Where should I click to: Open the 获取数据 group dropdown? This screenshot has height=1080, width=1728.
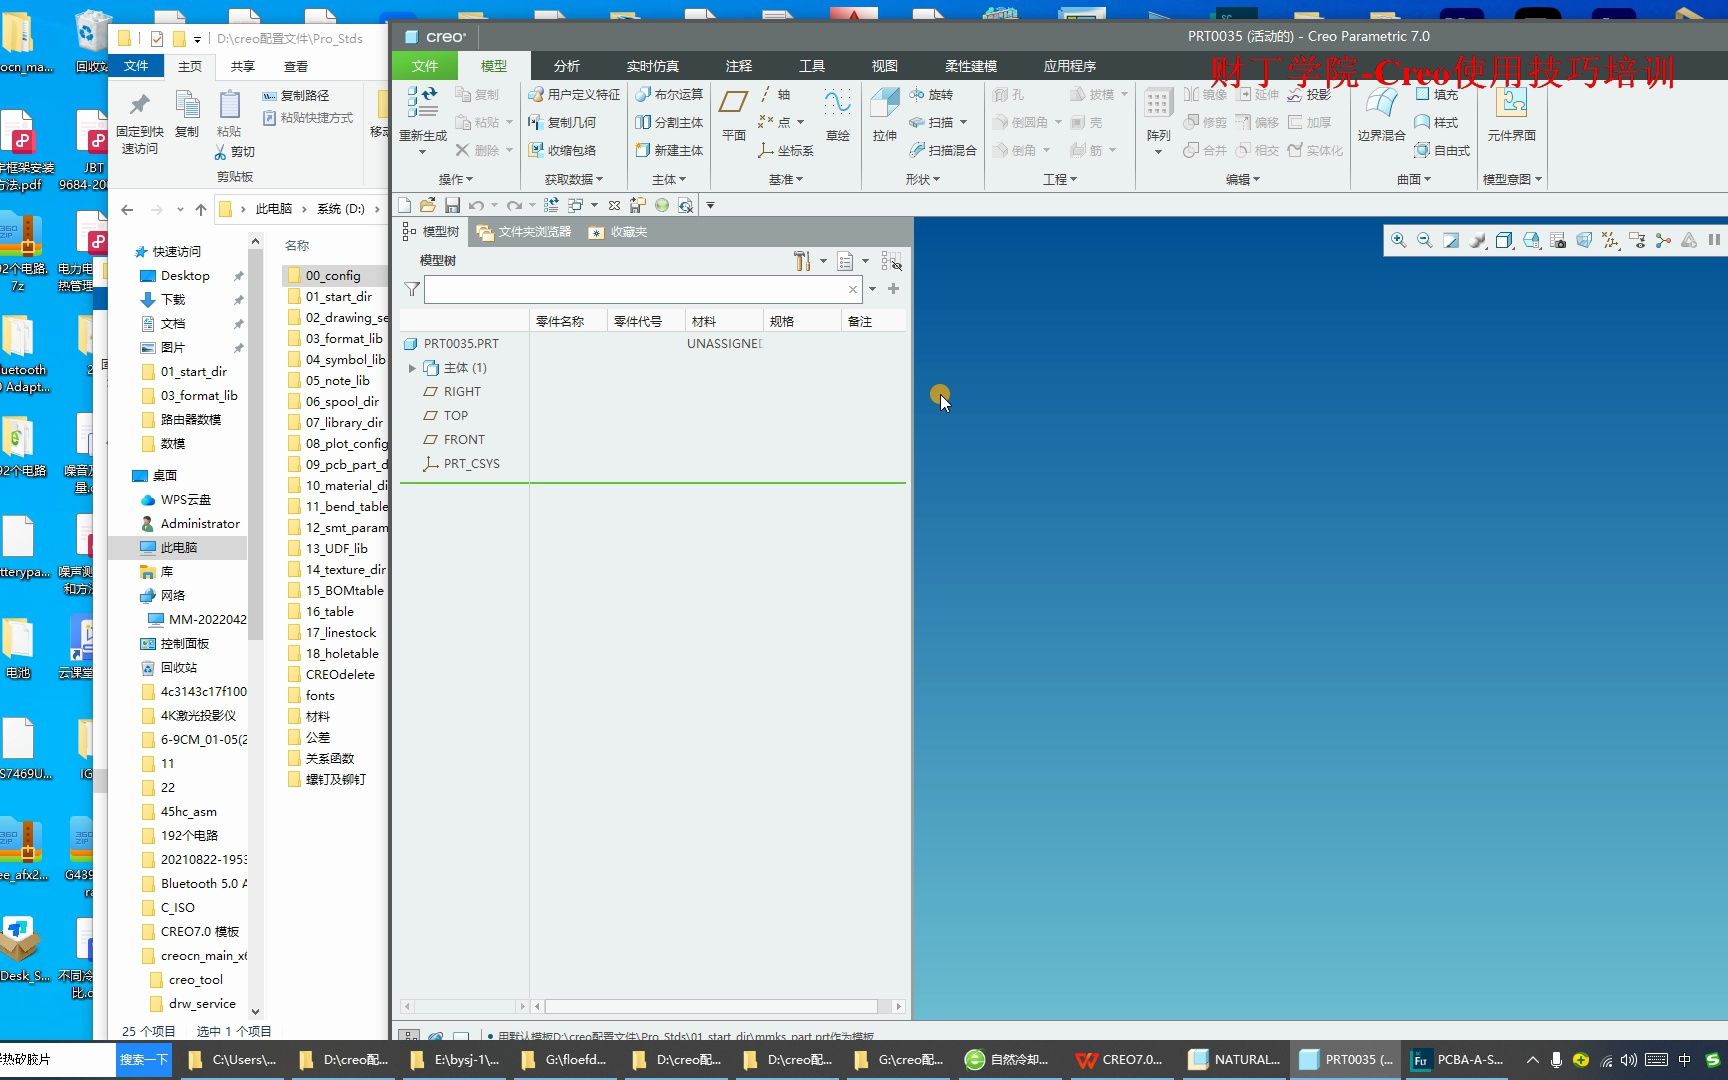click(x=574, y=179)
